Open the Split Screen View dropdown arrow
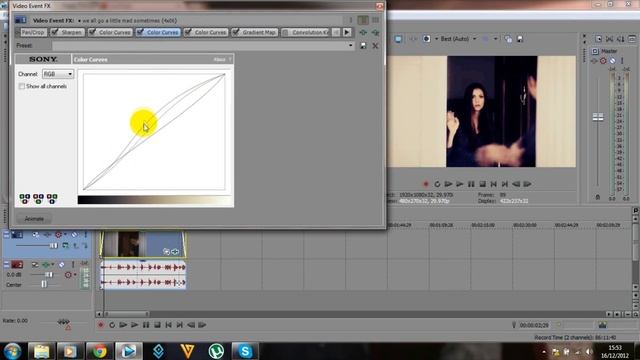Screen dimensions: 640x360 (436, 39)
